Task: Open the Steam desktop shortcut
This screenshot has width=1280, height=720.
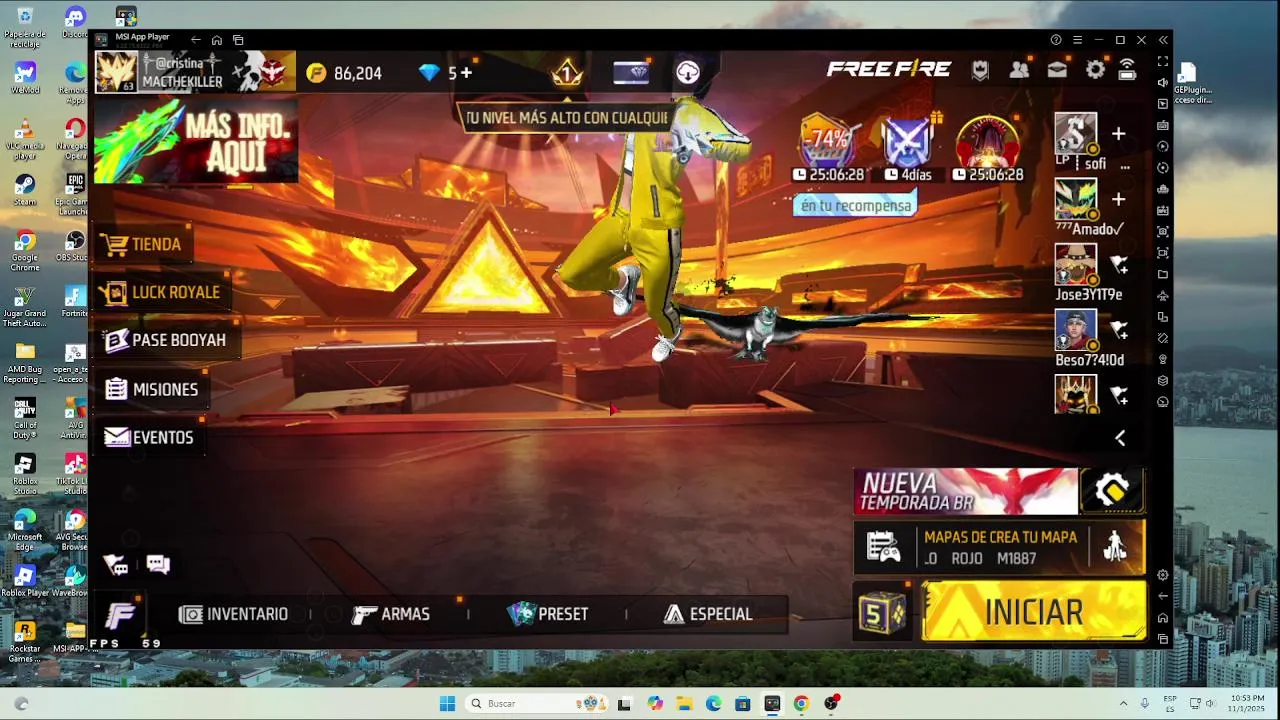Action: (x=25, y=190)
